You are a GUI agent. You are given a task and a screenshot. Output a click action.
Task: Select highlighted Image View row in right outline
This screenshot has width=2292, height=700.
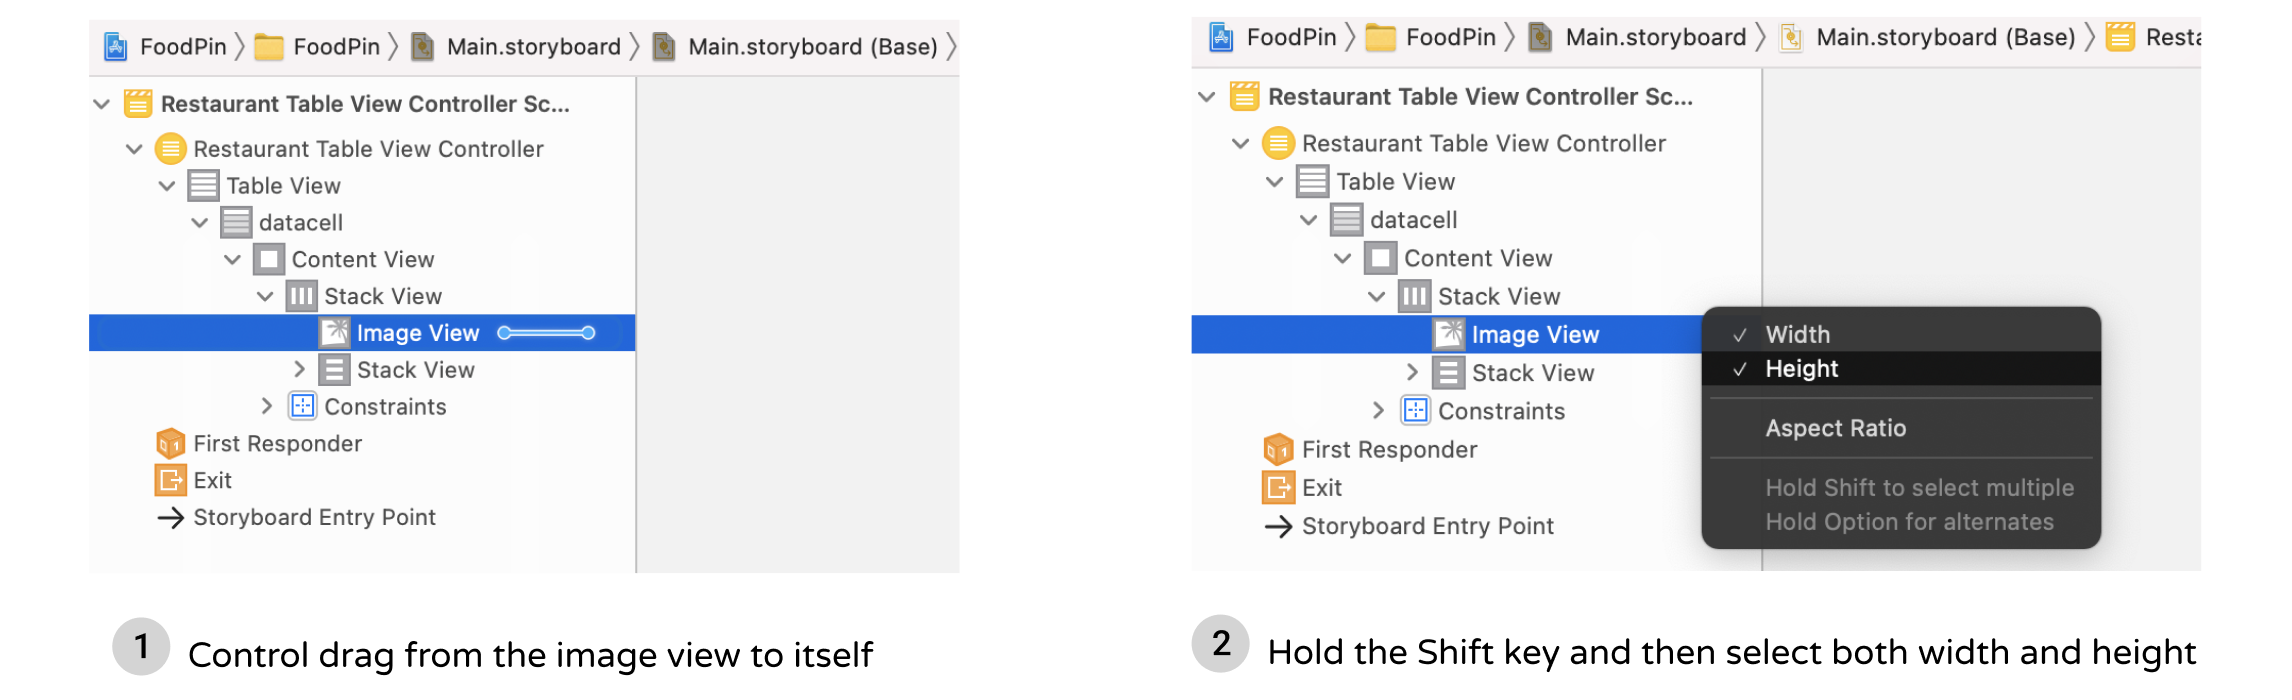(x=1534, y=335)
